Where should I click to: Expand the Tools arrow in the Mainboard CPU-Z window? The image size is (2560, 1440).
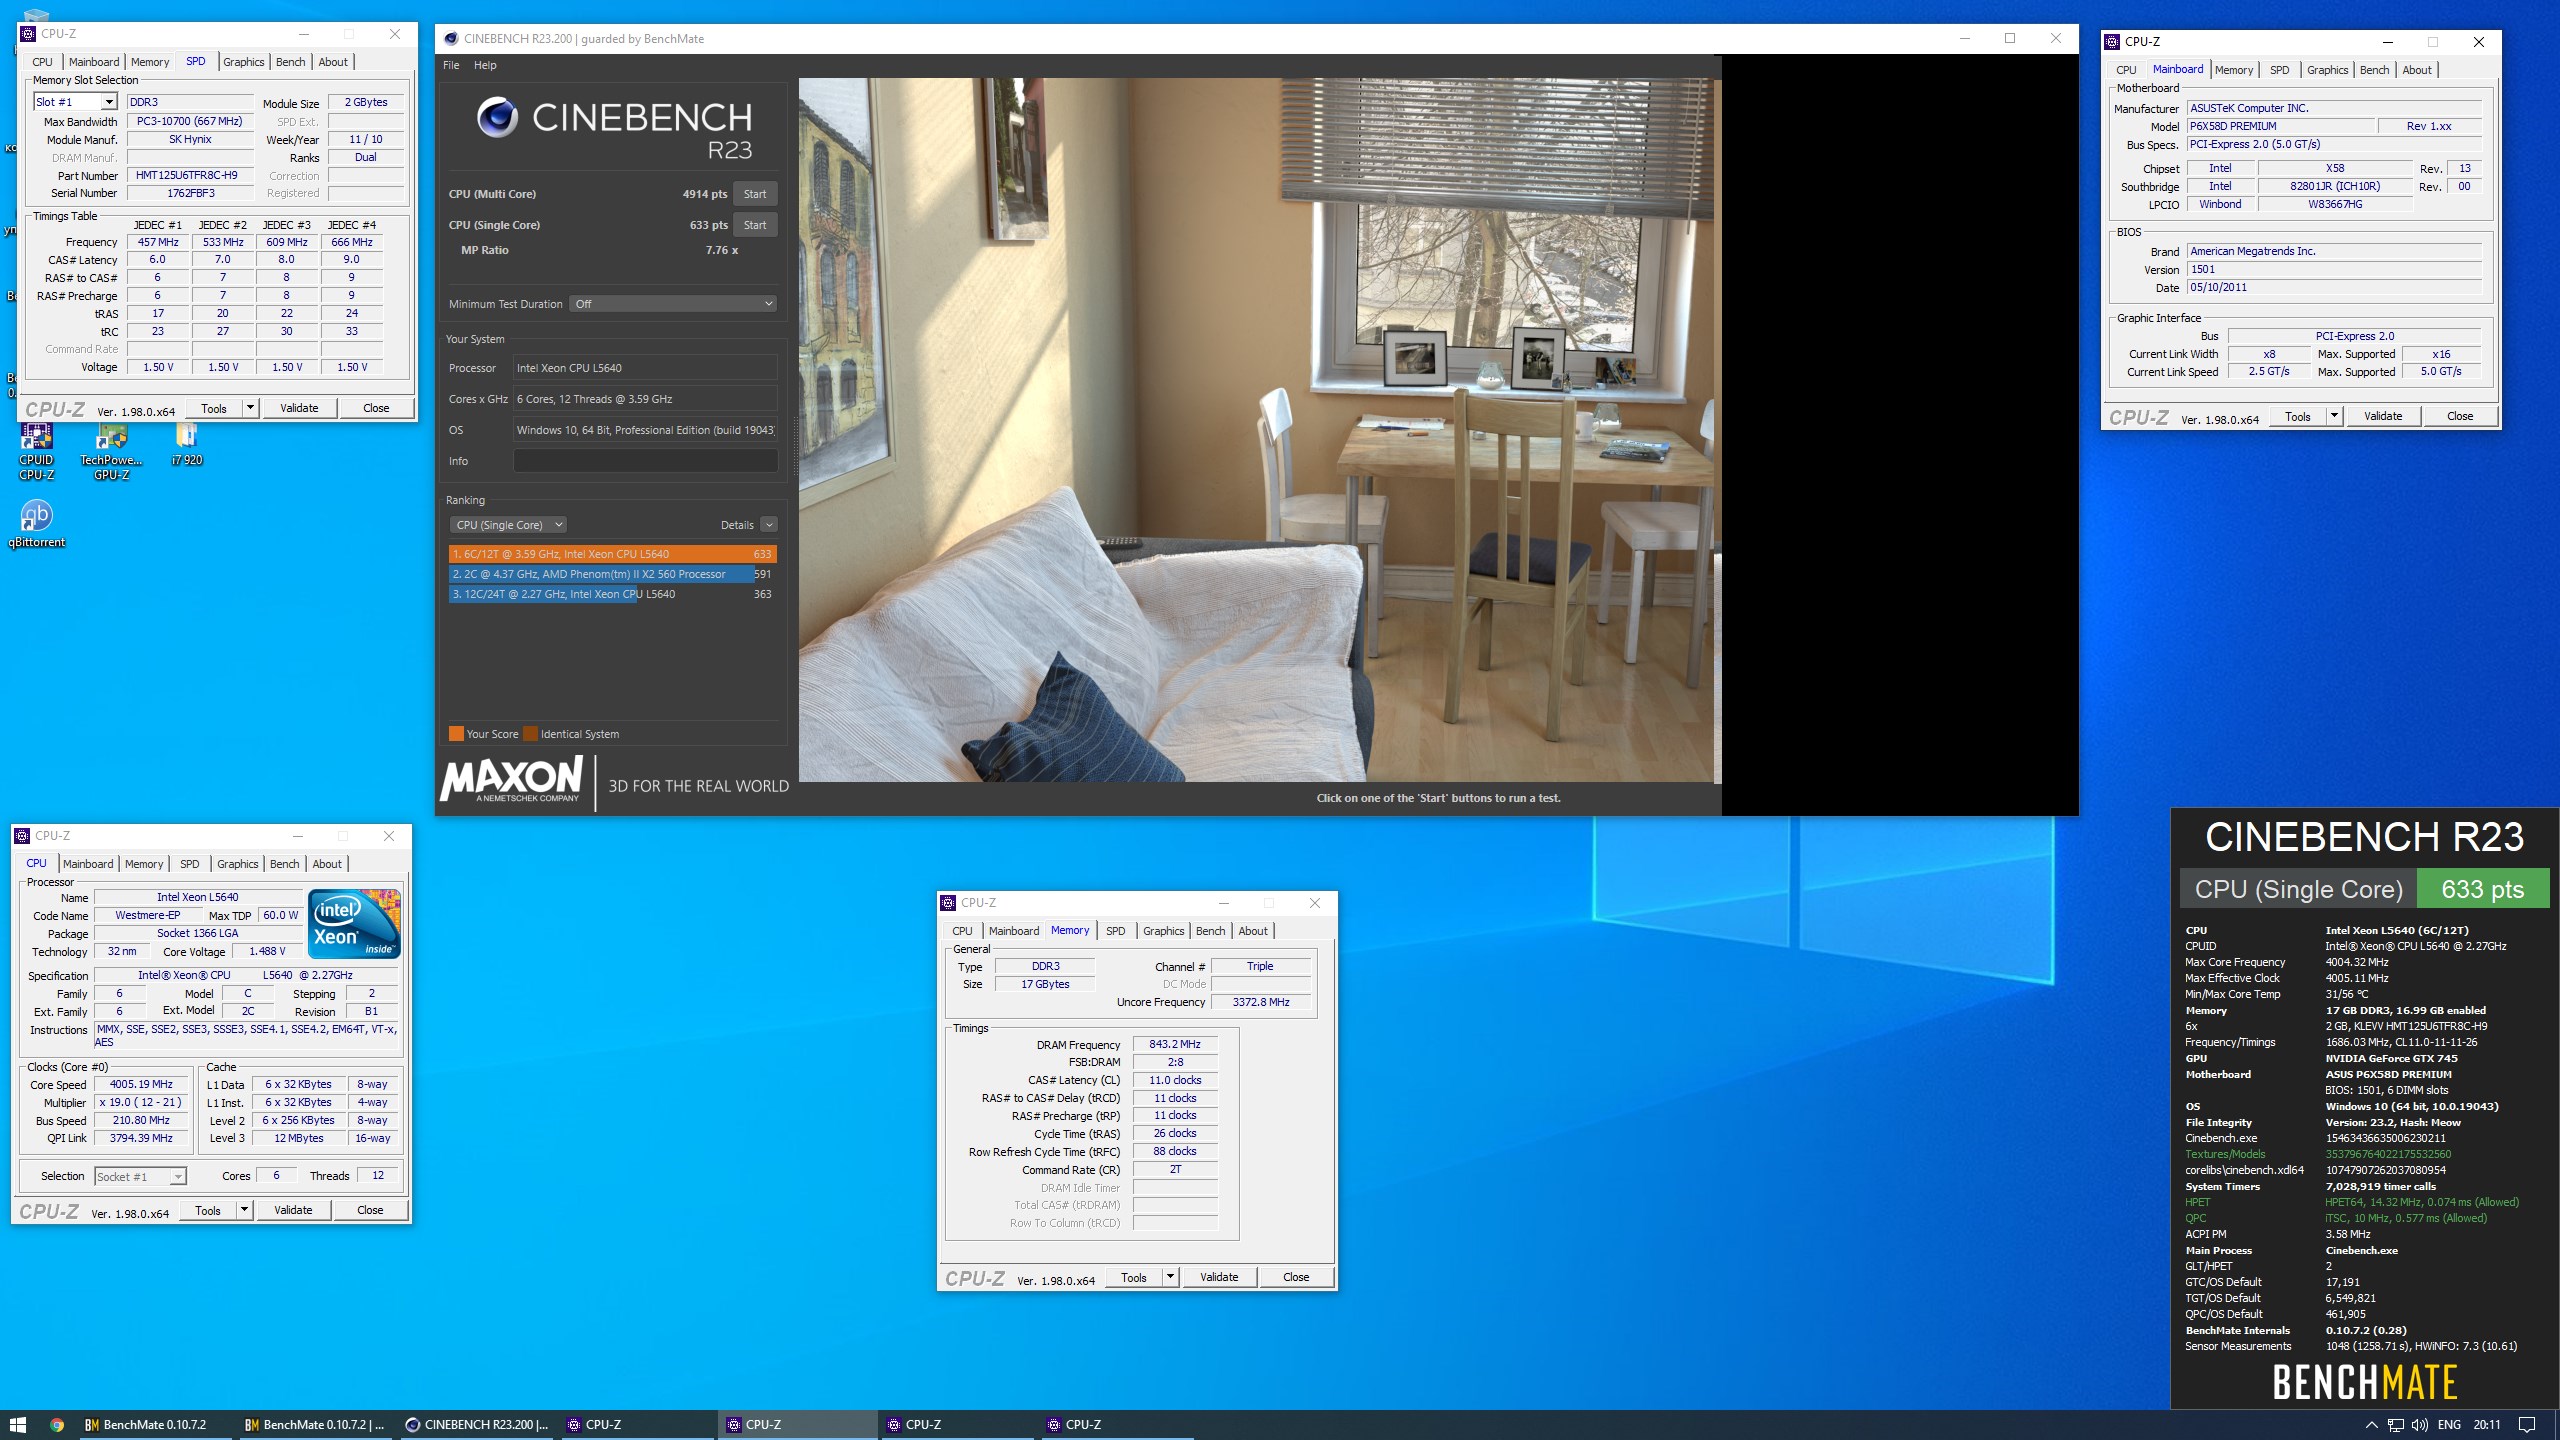point(2335,416)
